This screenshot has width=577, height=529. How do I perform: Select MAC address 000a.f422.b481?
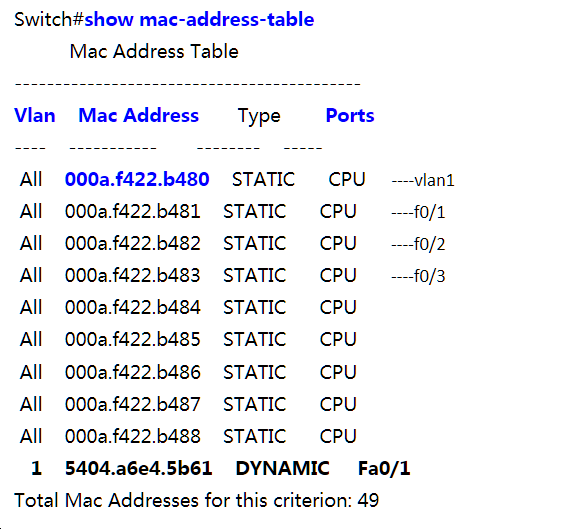132,212
